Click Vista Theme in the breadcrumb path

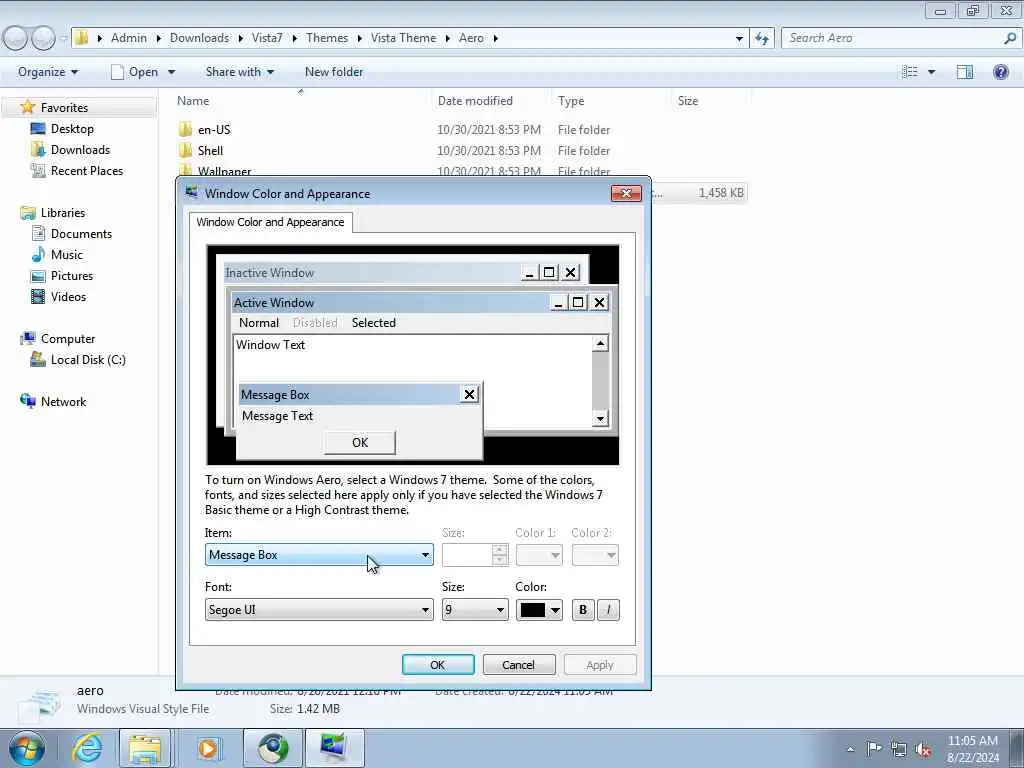tap(403, 38)
